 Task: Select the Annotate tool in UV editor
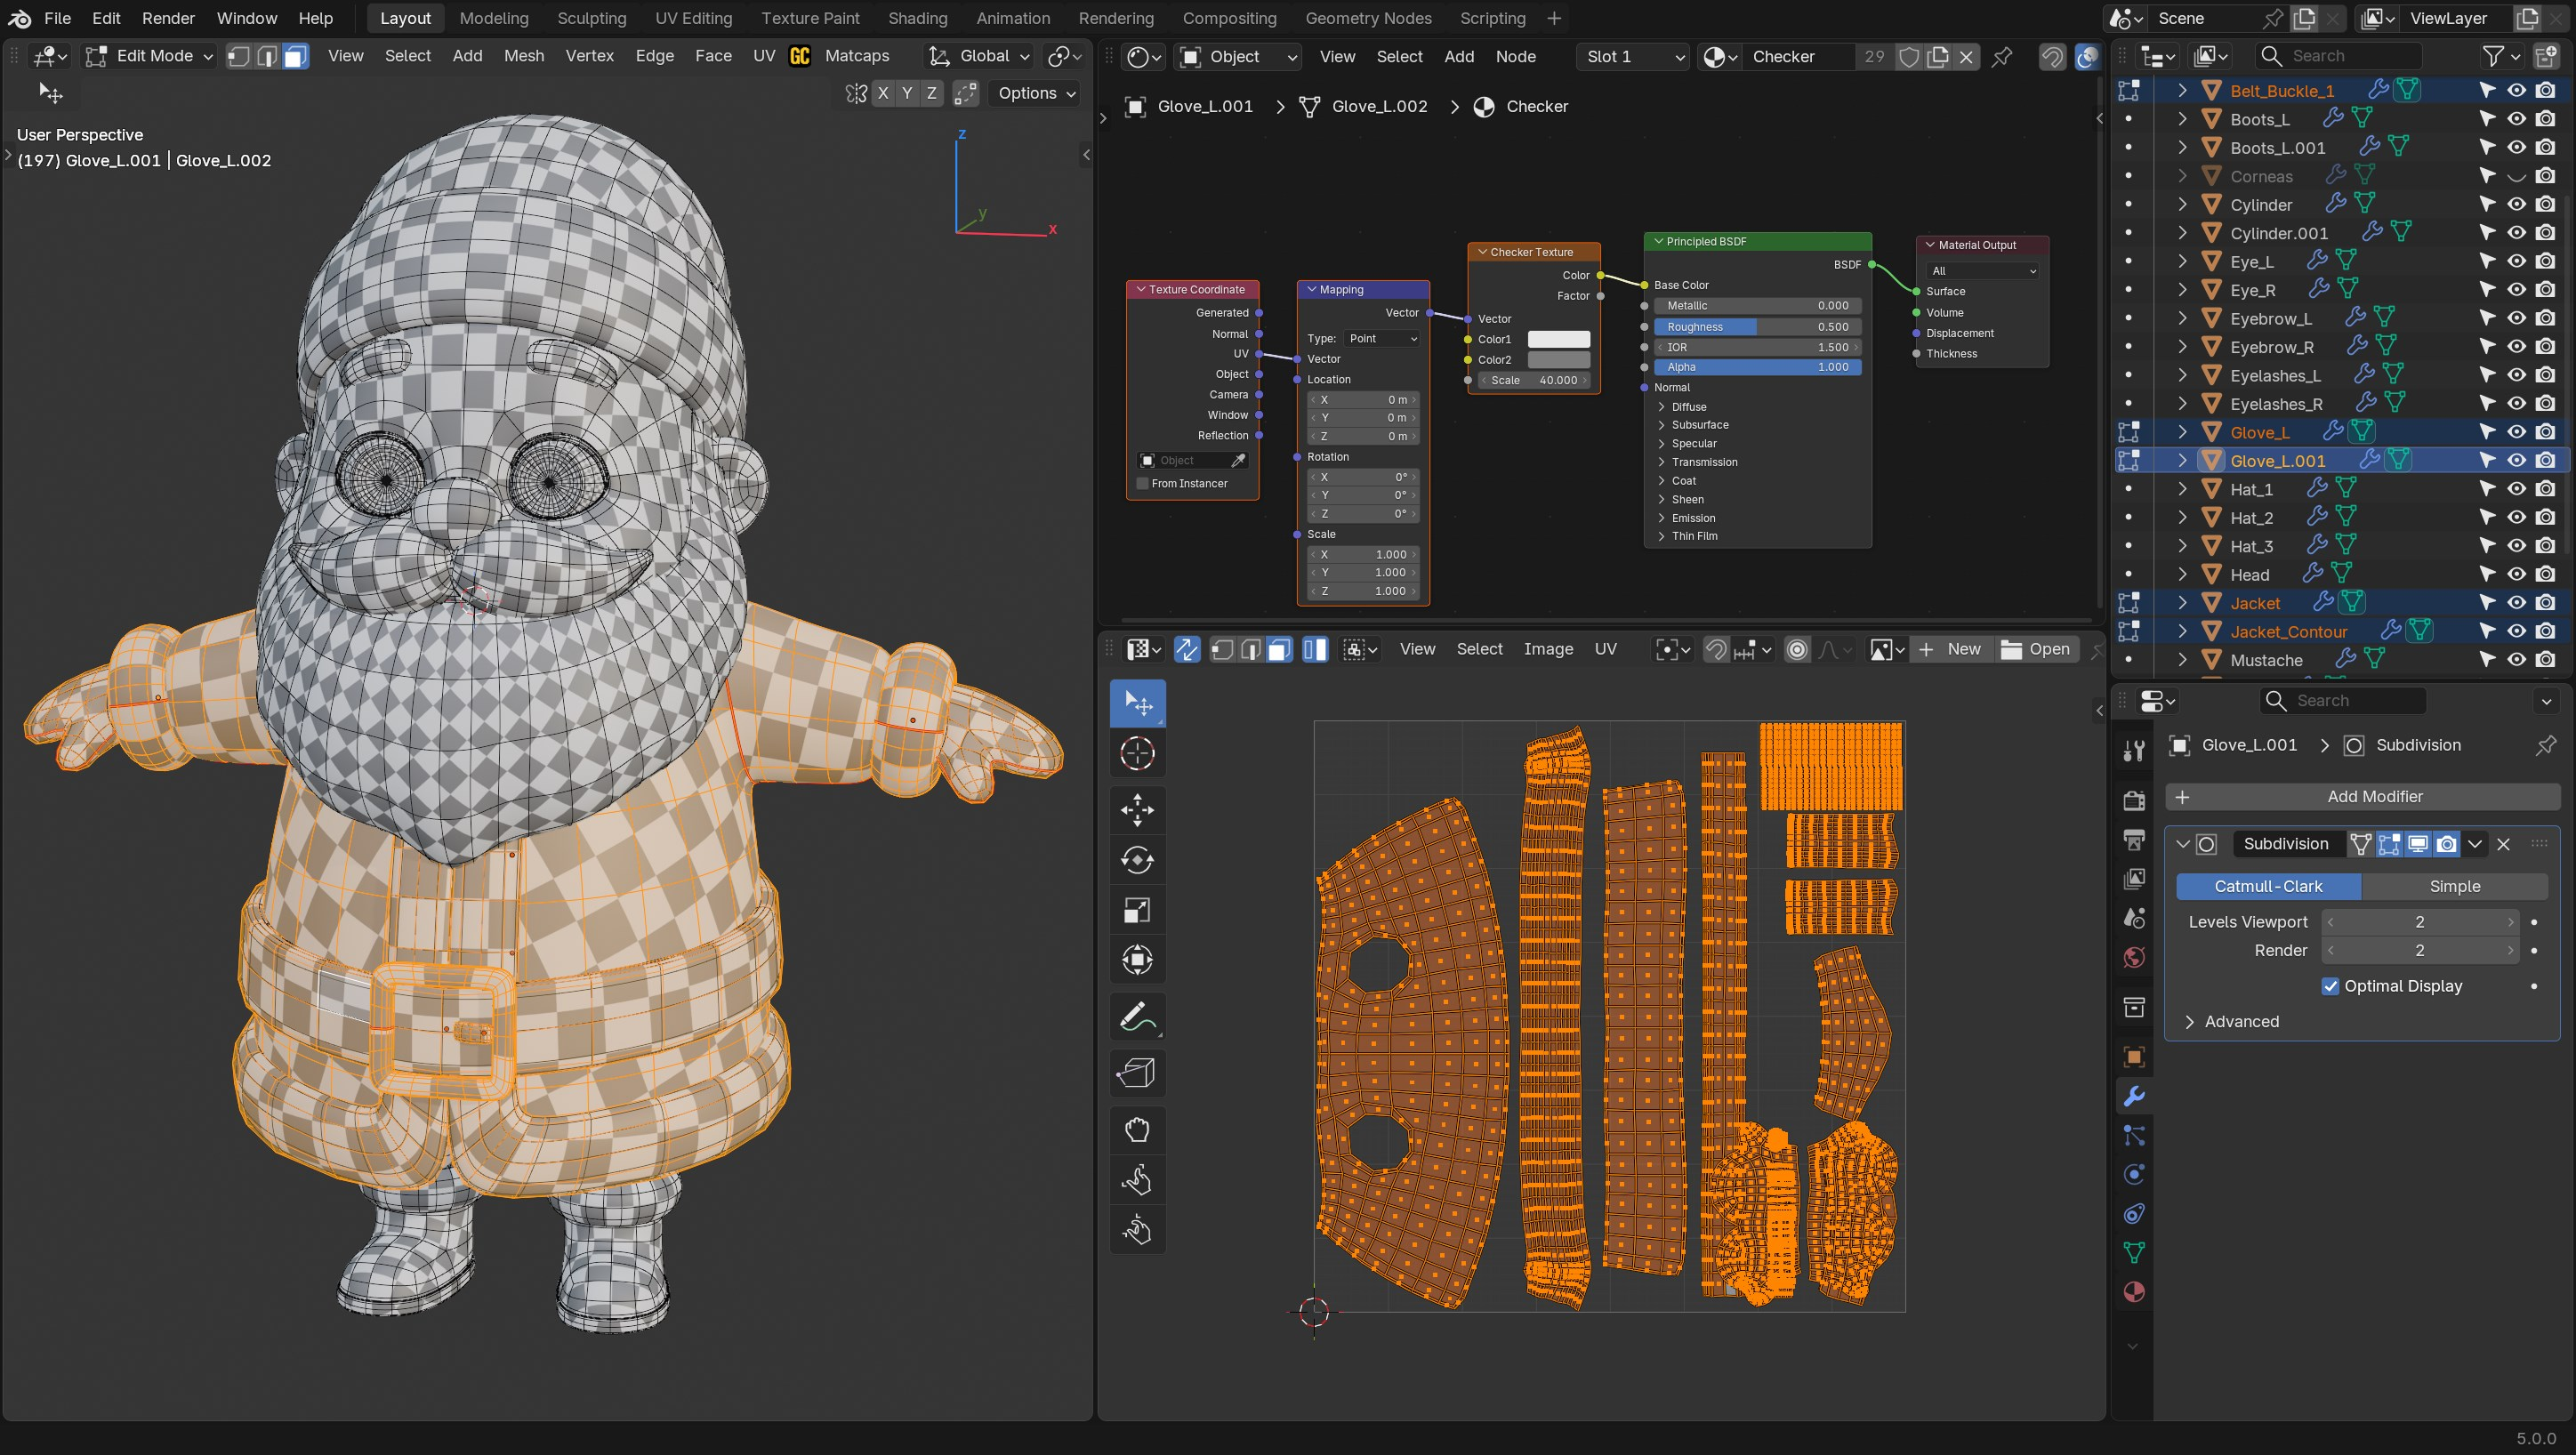tap(1137, 1018)
